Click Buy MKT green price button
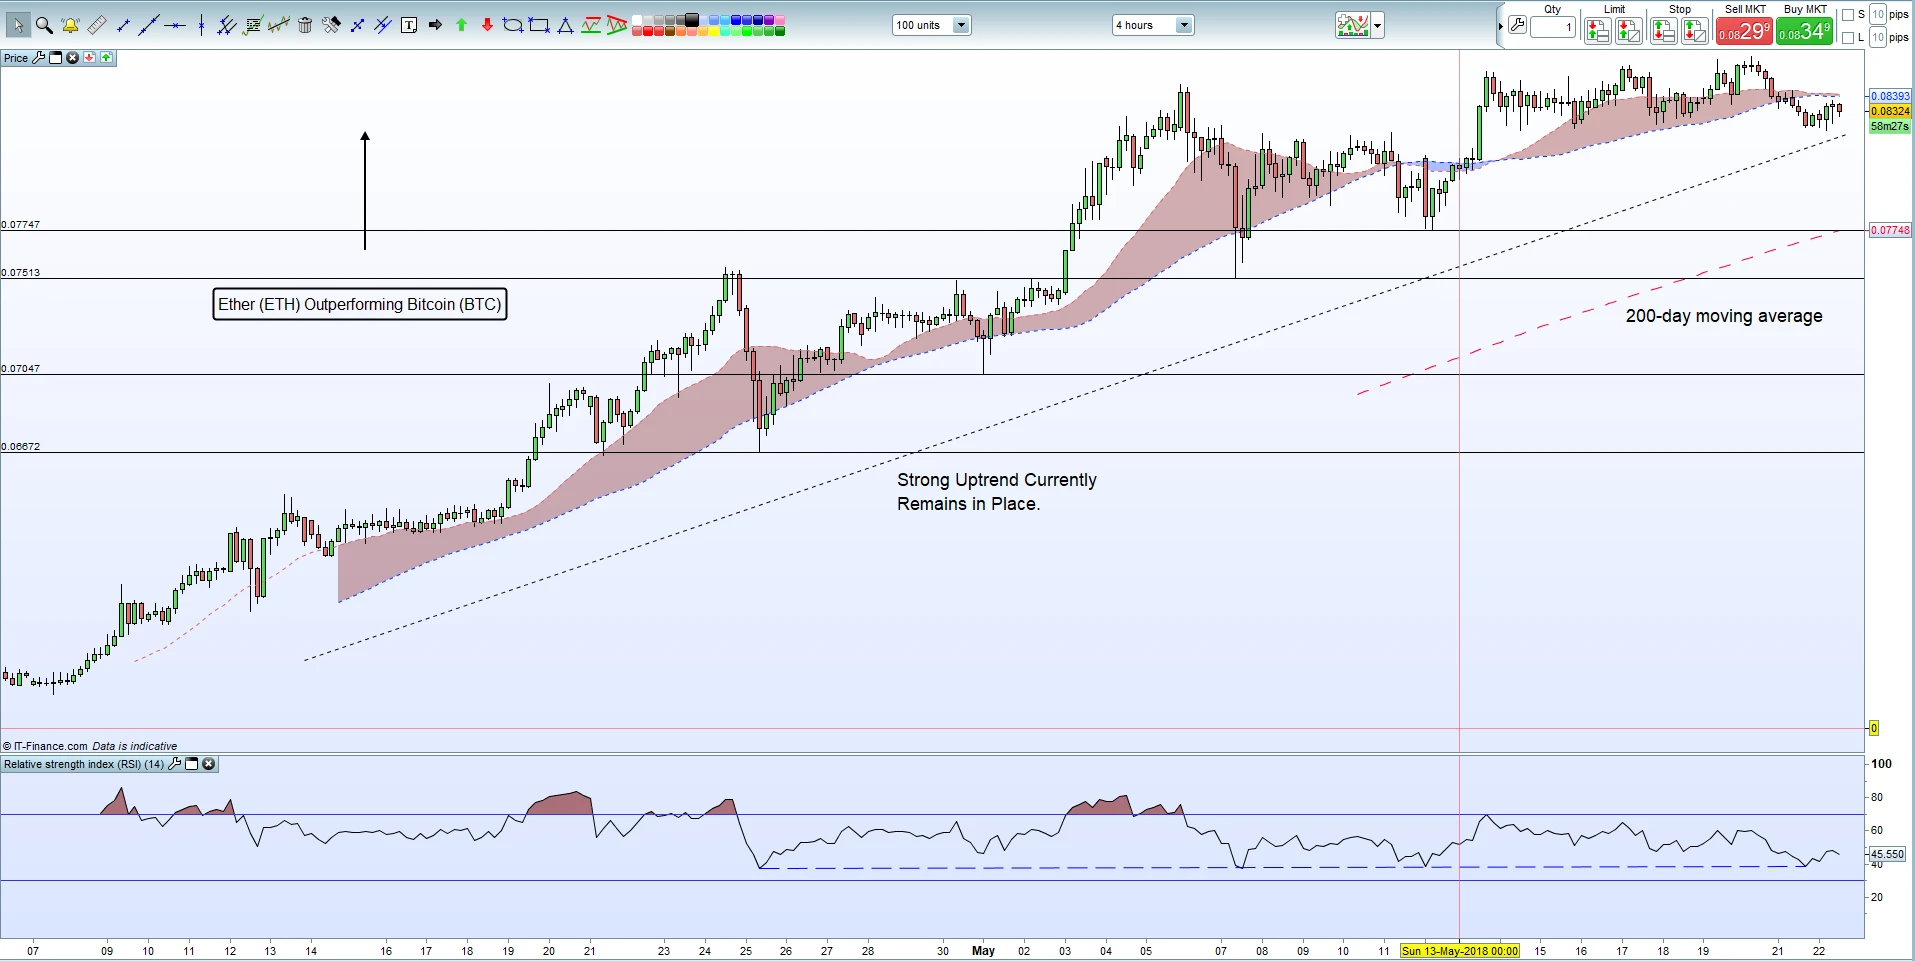This screenshot has height=961, width=1915. [1805, 31]
